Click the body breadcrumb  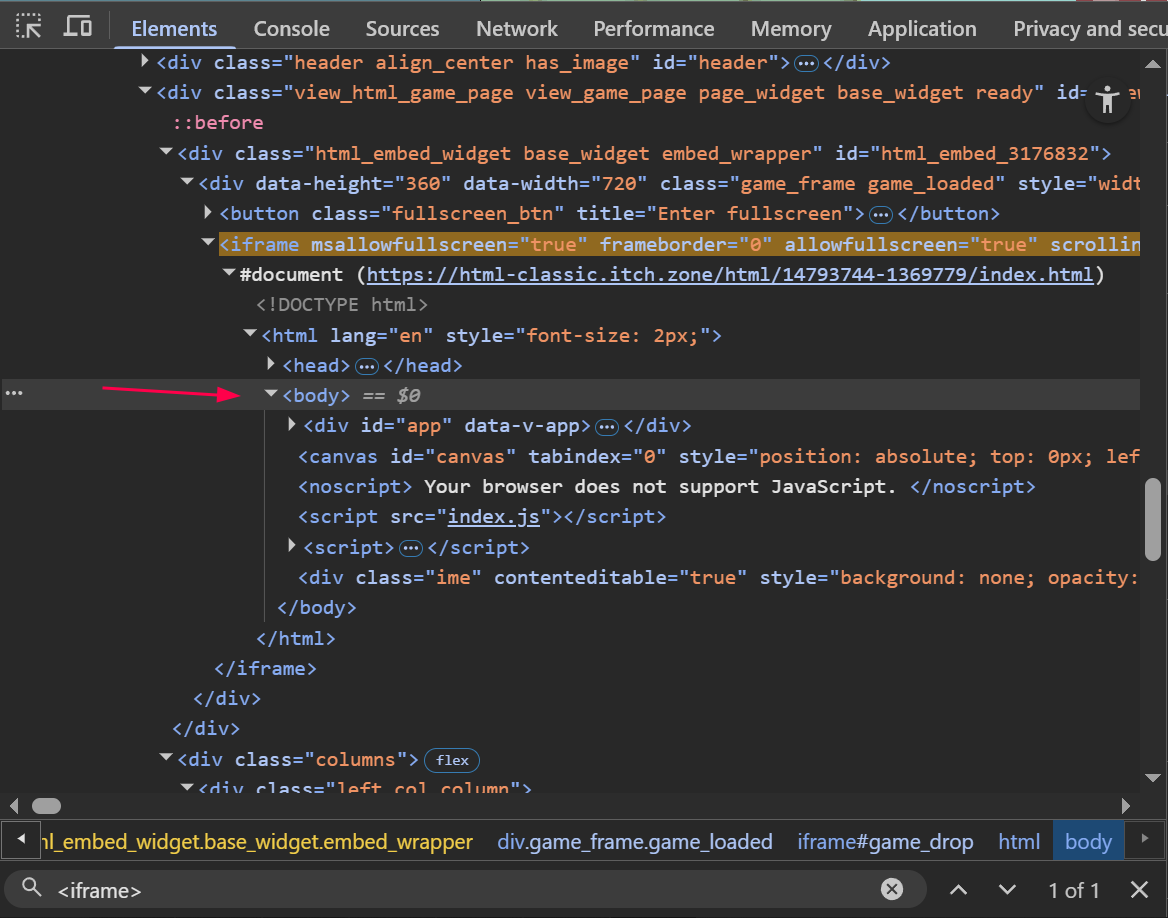(x=1088, y=841)
